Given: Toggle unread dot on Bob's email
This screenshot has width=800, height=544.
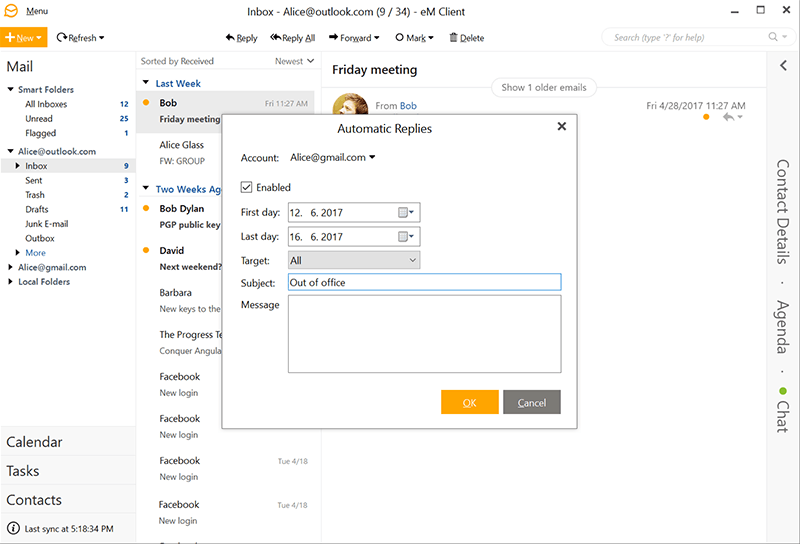Looking at the screenshot, I should click(x=146, y=103).
